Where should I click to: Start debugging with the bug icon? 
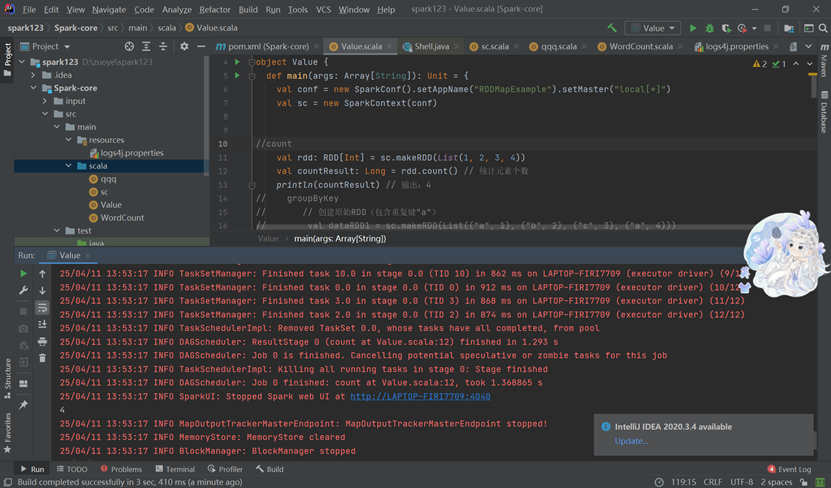pyautogui.click(x=710, y=28)
